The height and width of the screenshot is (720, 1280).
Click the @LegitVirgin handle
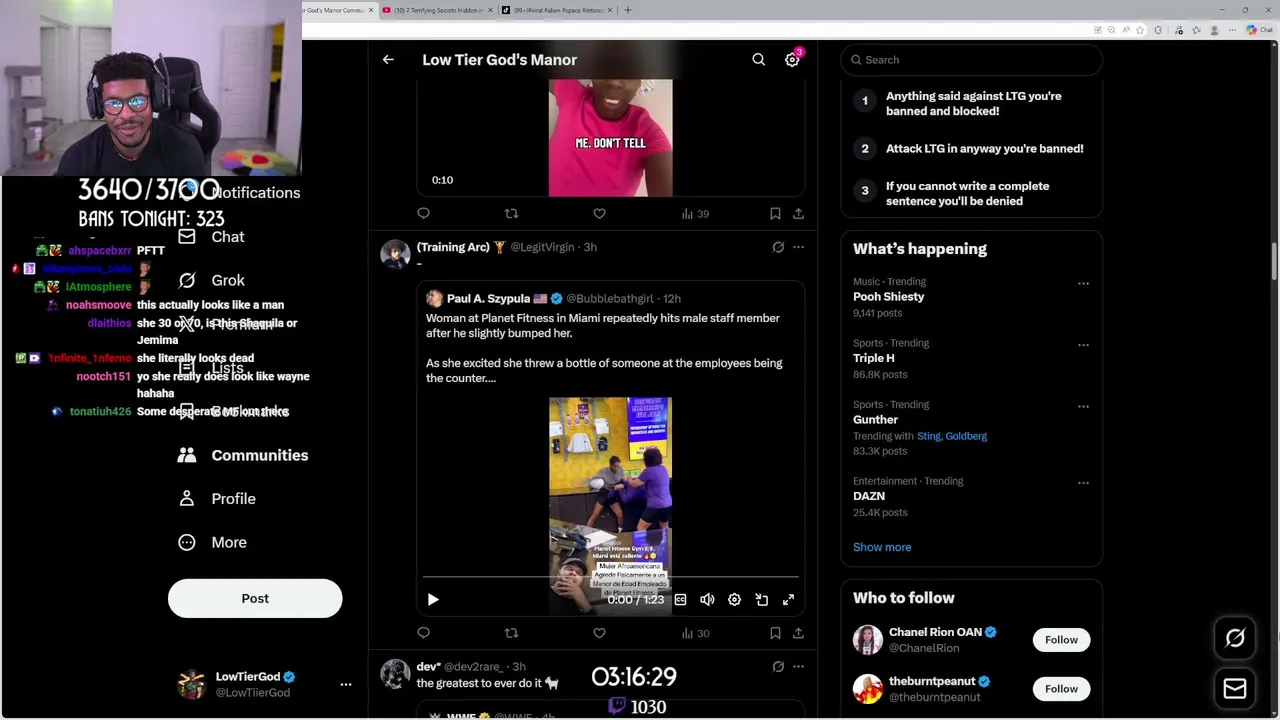[542, 247]
